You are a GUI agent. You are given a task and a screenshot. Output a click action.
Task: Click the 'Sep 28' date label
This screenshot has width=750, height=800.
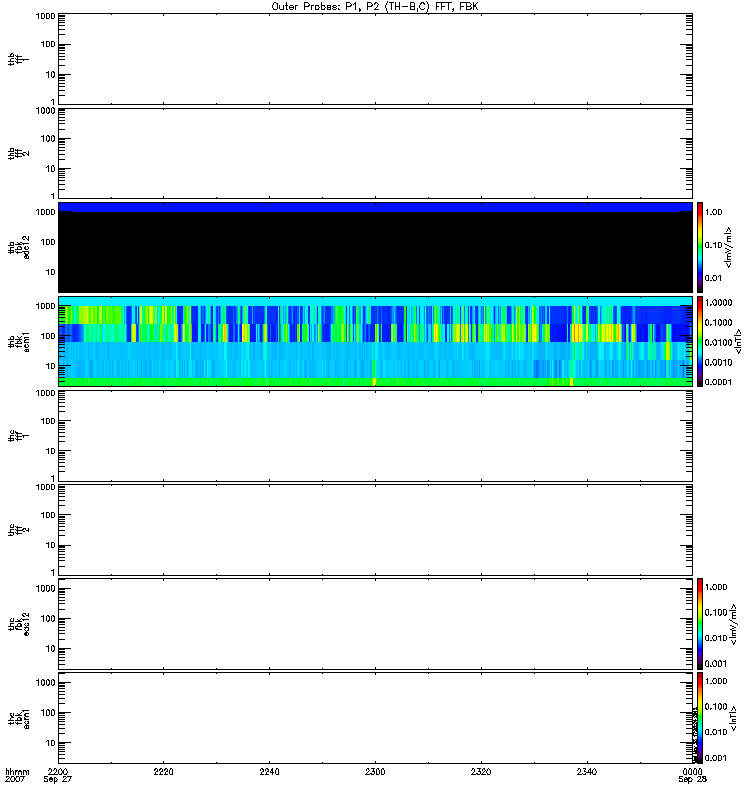692,779
